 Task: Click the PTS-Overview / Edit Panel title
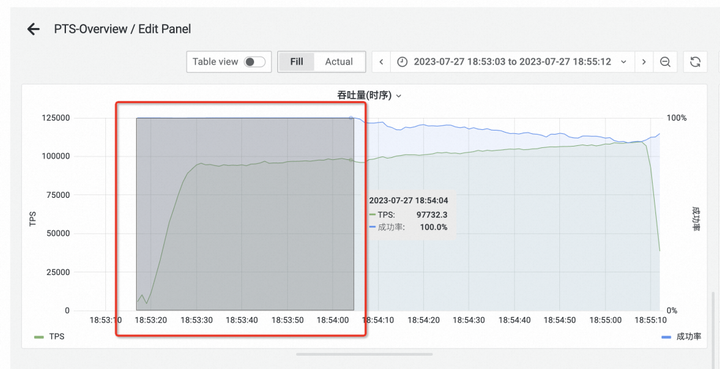coord(122,29)
